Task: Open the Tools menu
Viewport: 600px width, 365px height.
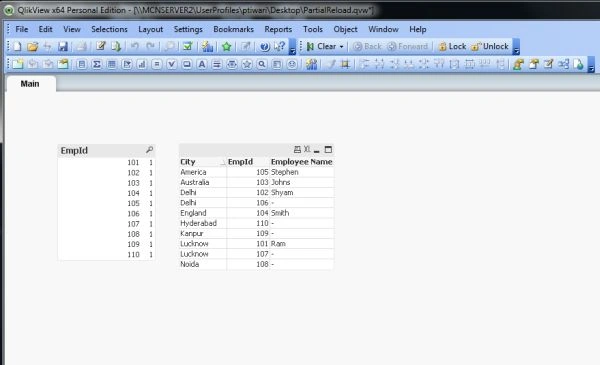Action: pyautogui.click(x=313, y=29)
